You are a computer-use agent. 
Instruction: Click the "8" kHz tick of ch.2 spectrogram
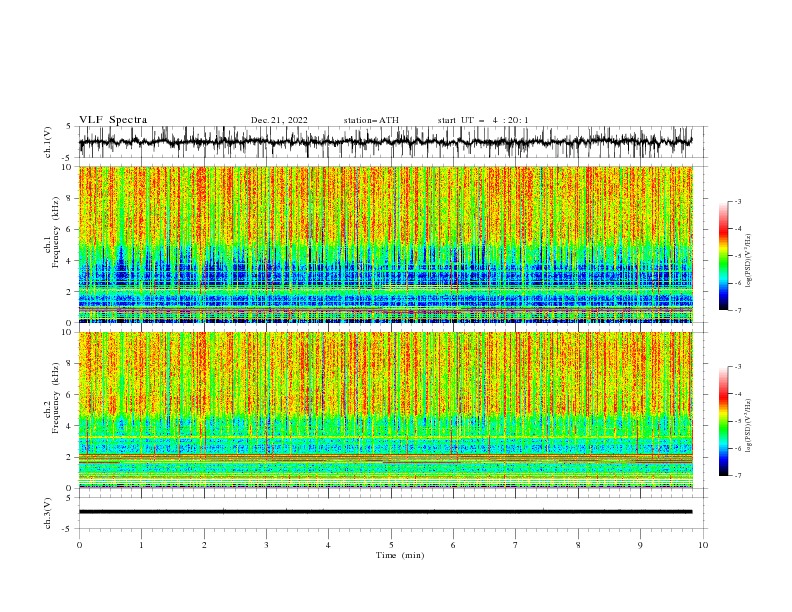click(x=71, y=364)
